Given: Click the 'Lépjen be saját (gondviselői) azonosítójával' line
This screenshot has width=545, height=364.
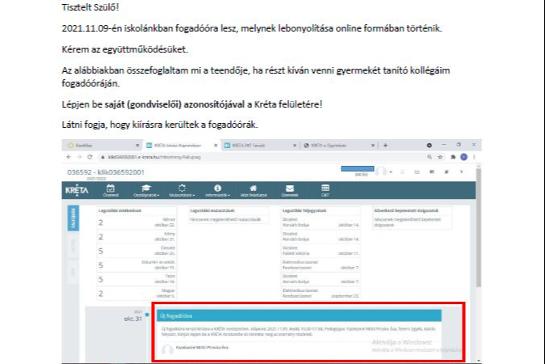Looking at the screenshot, I should (x=192, y=104).
